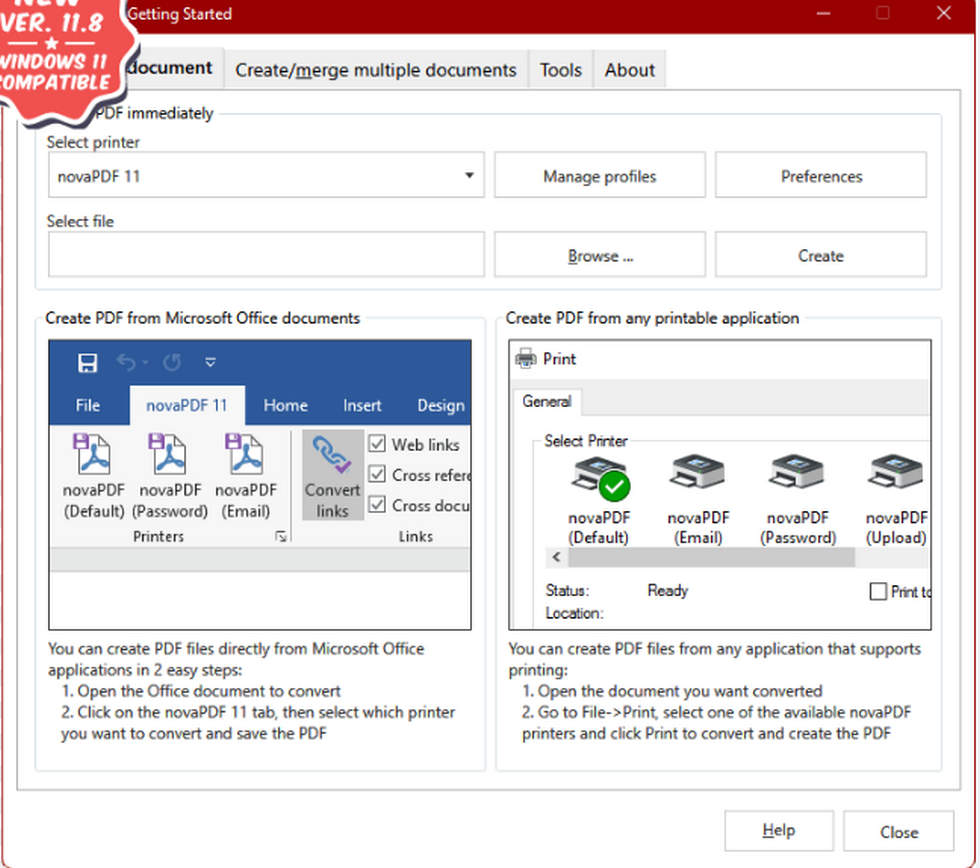
Task: Open the Tools tab
Action: coord(561,70)
